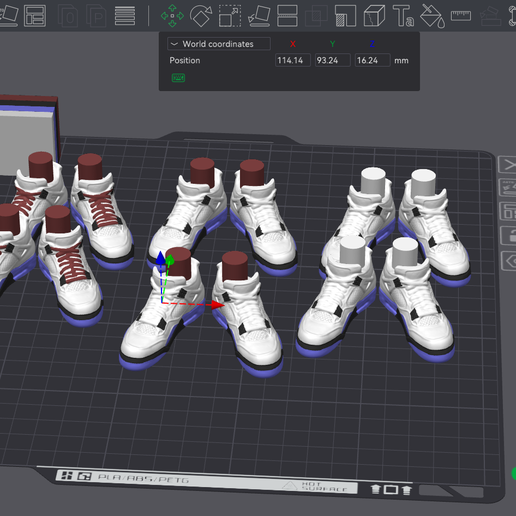Click the blue Z-axis gizmo arrow
516x516 pixels.
pos(160,258)
